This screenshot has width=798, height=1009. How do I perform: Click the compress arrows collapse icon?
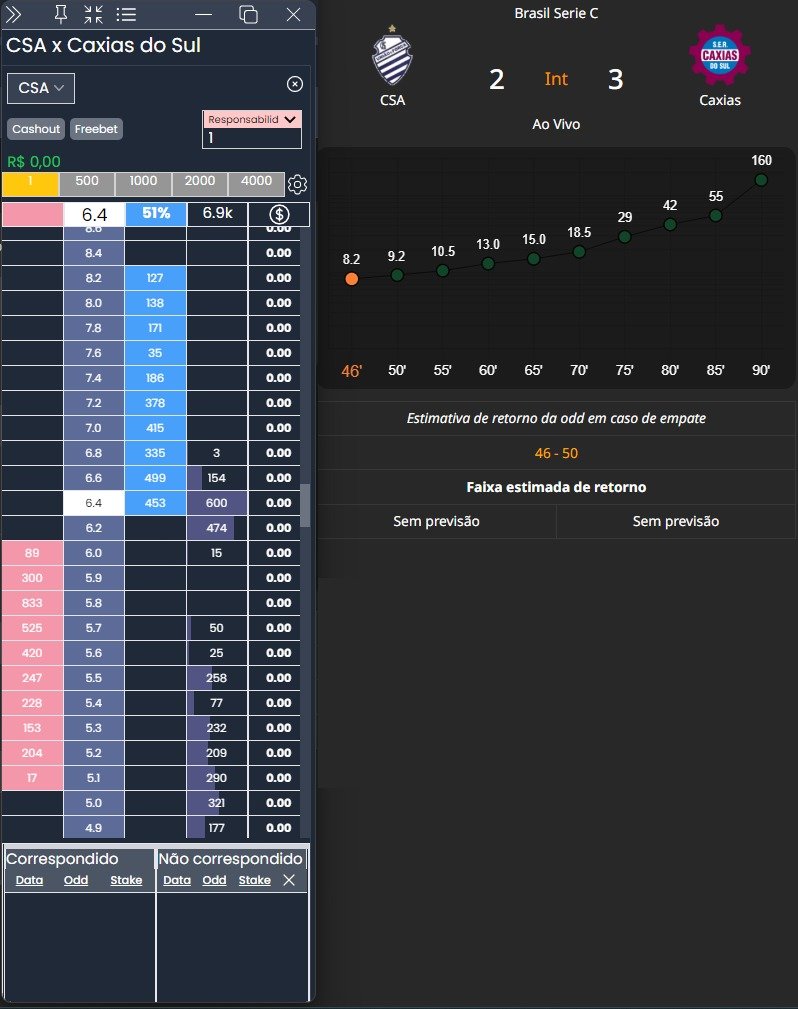coord(93,14)
